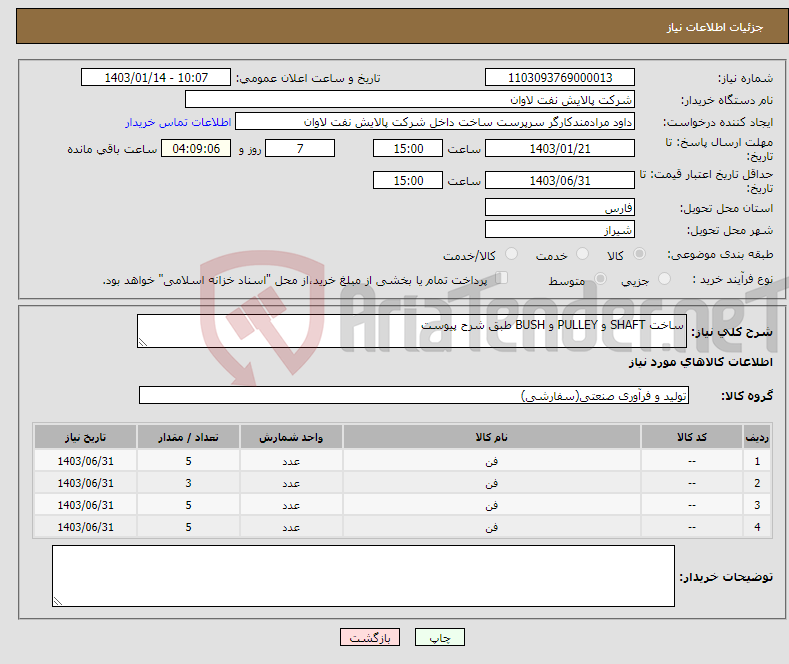
Task: Click the remaining days field showing 7
Action: click(300, 148)
